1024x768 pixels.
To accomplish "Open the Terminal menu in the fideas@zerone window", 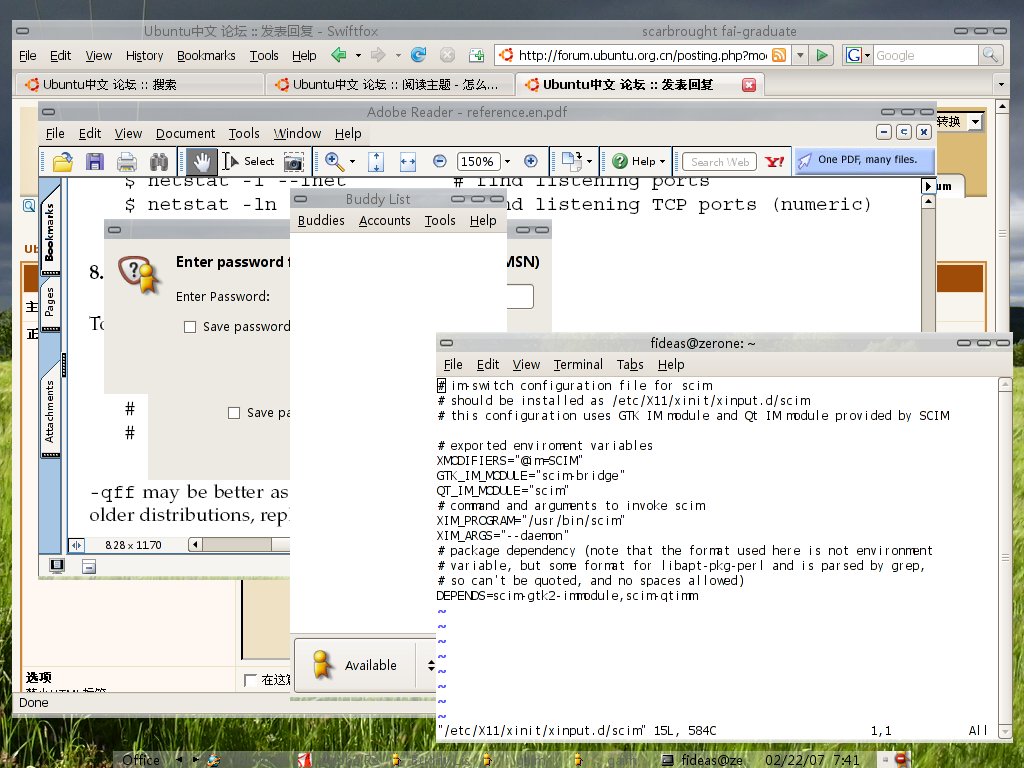I will (578, 364).
